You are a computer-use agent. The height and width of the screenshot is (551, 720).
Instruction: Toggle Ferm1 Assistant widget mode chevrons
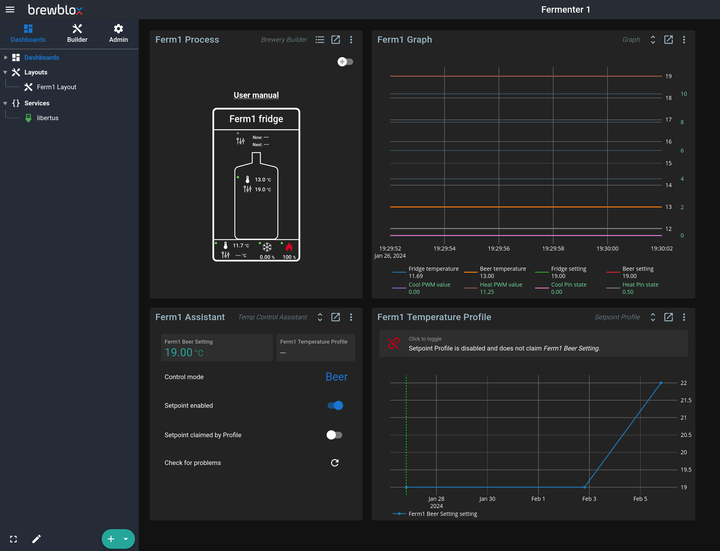point(319,317)
